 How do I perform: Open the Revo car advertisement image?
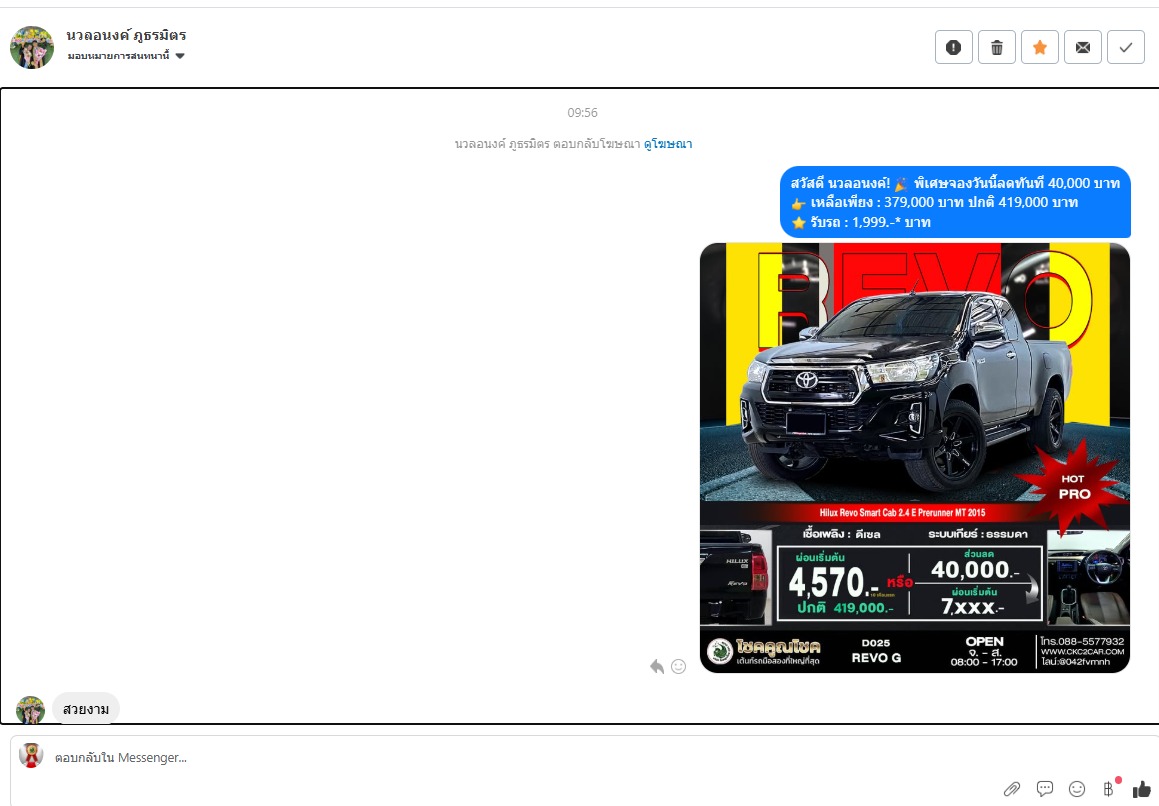914,458
